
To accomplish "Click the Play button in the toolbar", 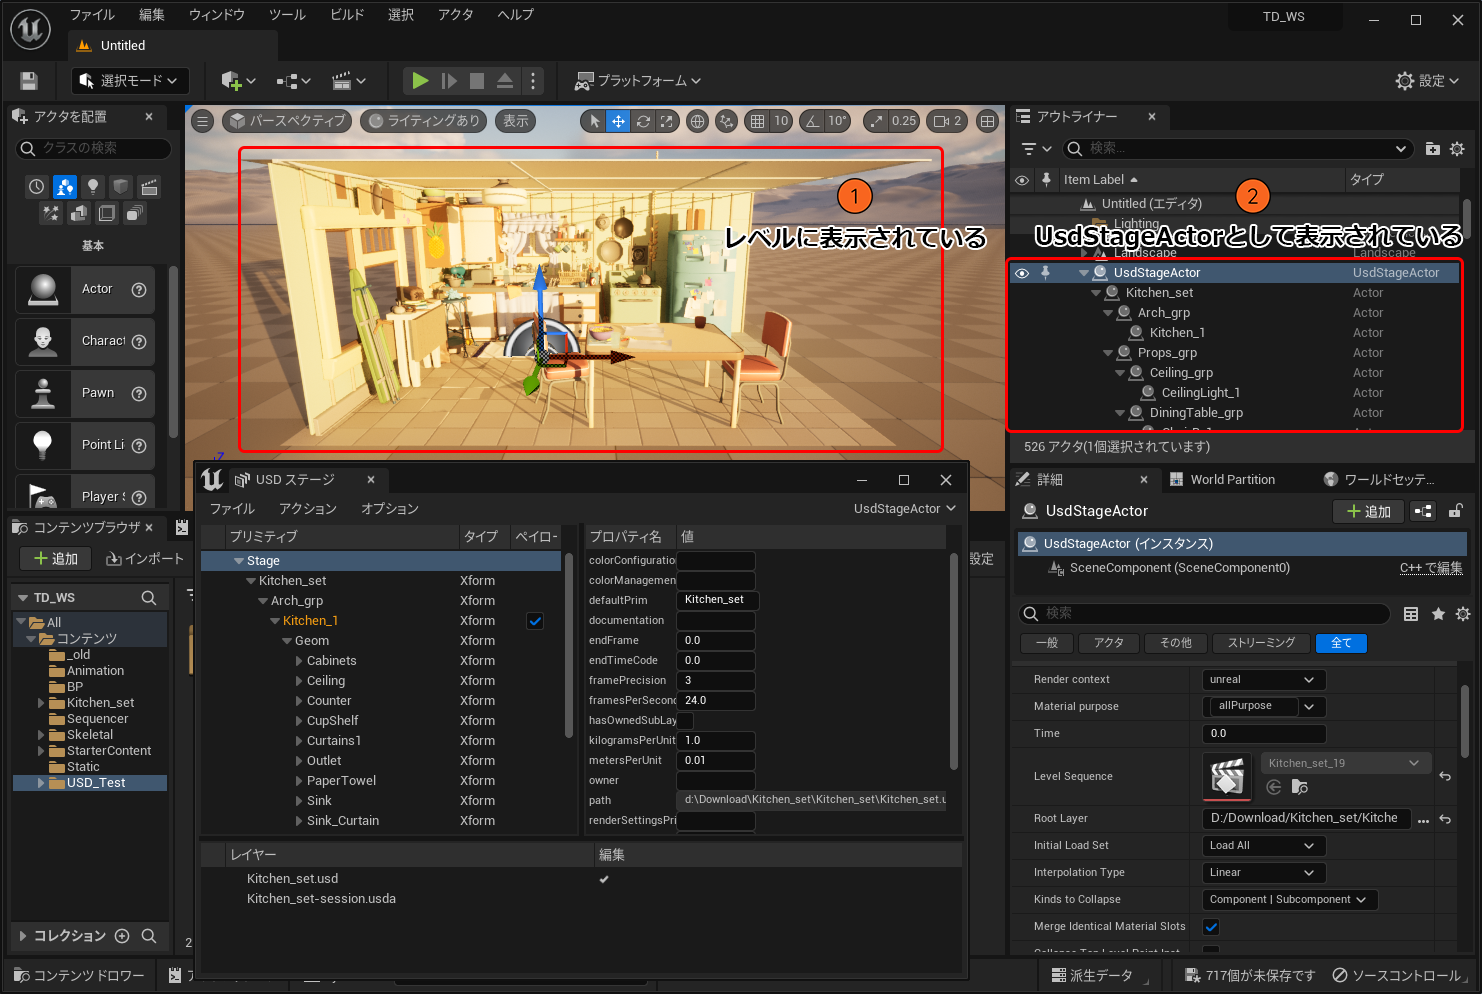I will pos(420,81).
